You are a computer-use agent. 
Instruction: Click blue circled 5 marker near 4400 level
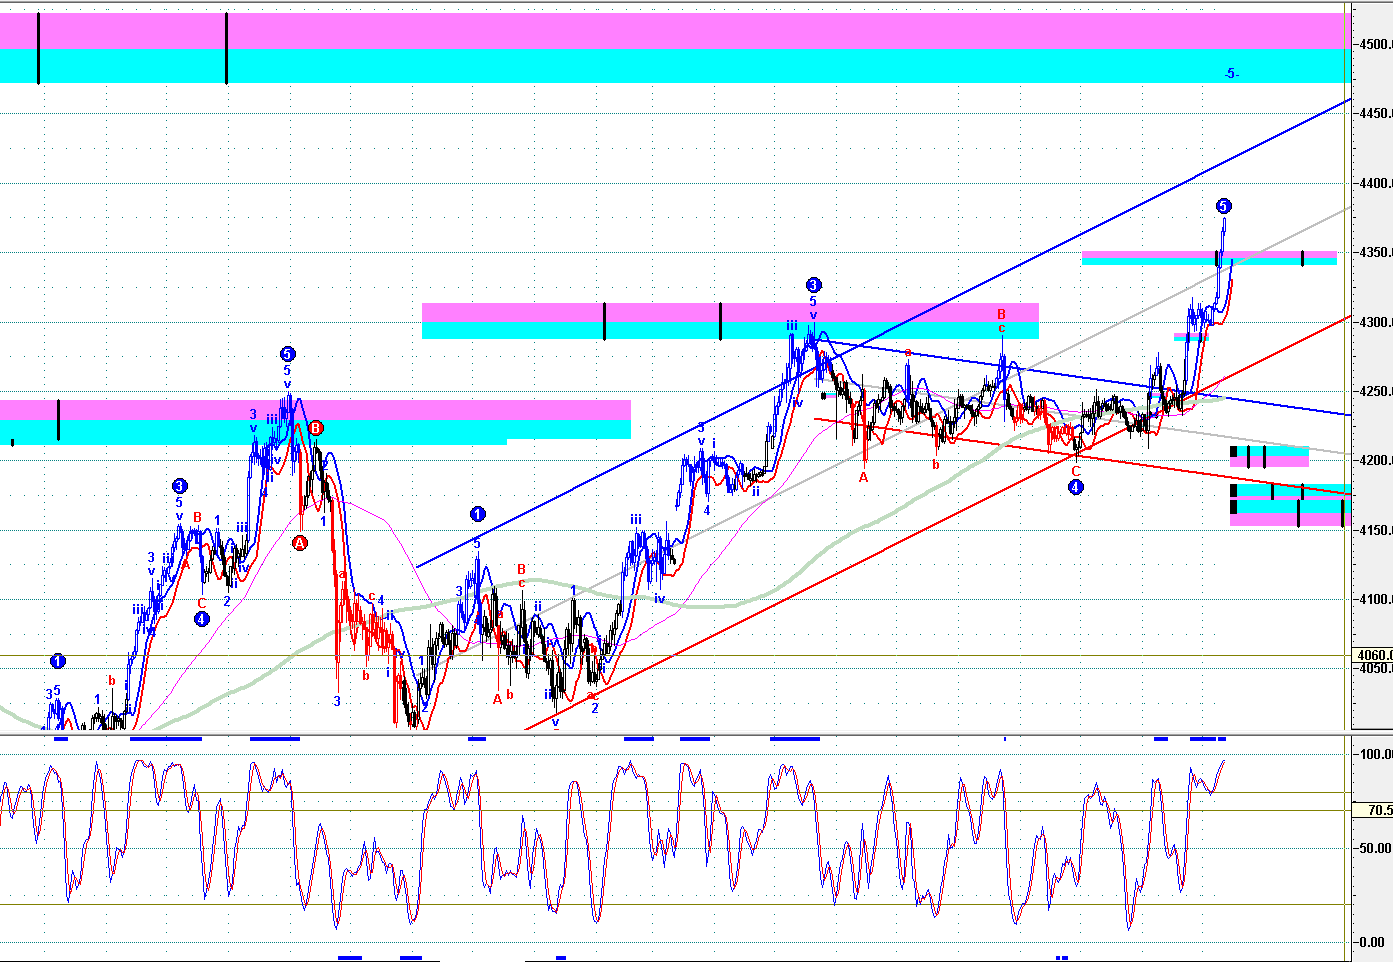(x=1224, y=207)
